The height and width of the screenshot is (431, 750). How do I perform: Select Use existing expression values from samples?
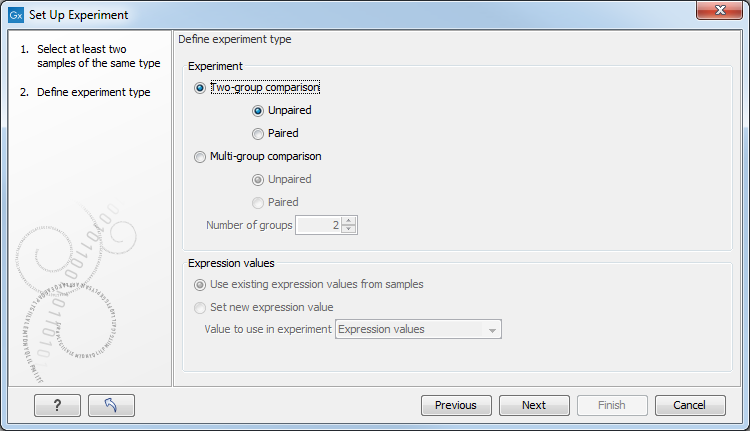tap(201, 285)
